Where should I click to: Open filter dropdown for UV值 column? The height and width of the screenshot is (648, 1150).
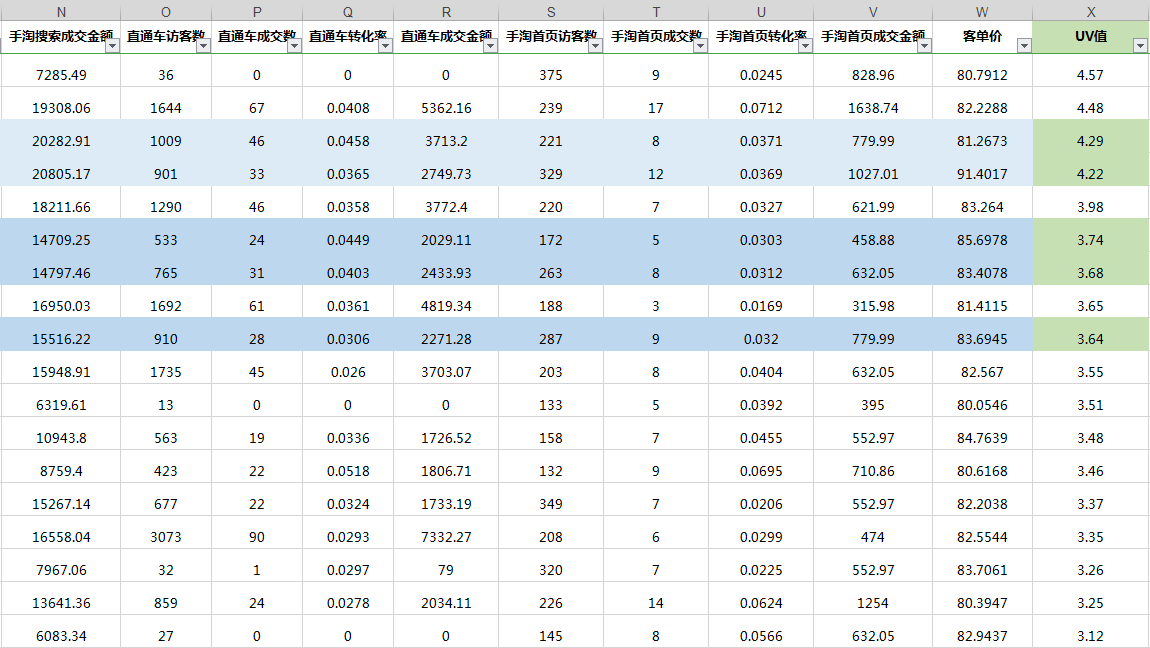point(1140,45)
